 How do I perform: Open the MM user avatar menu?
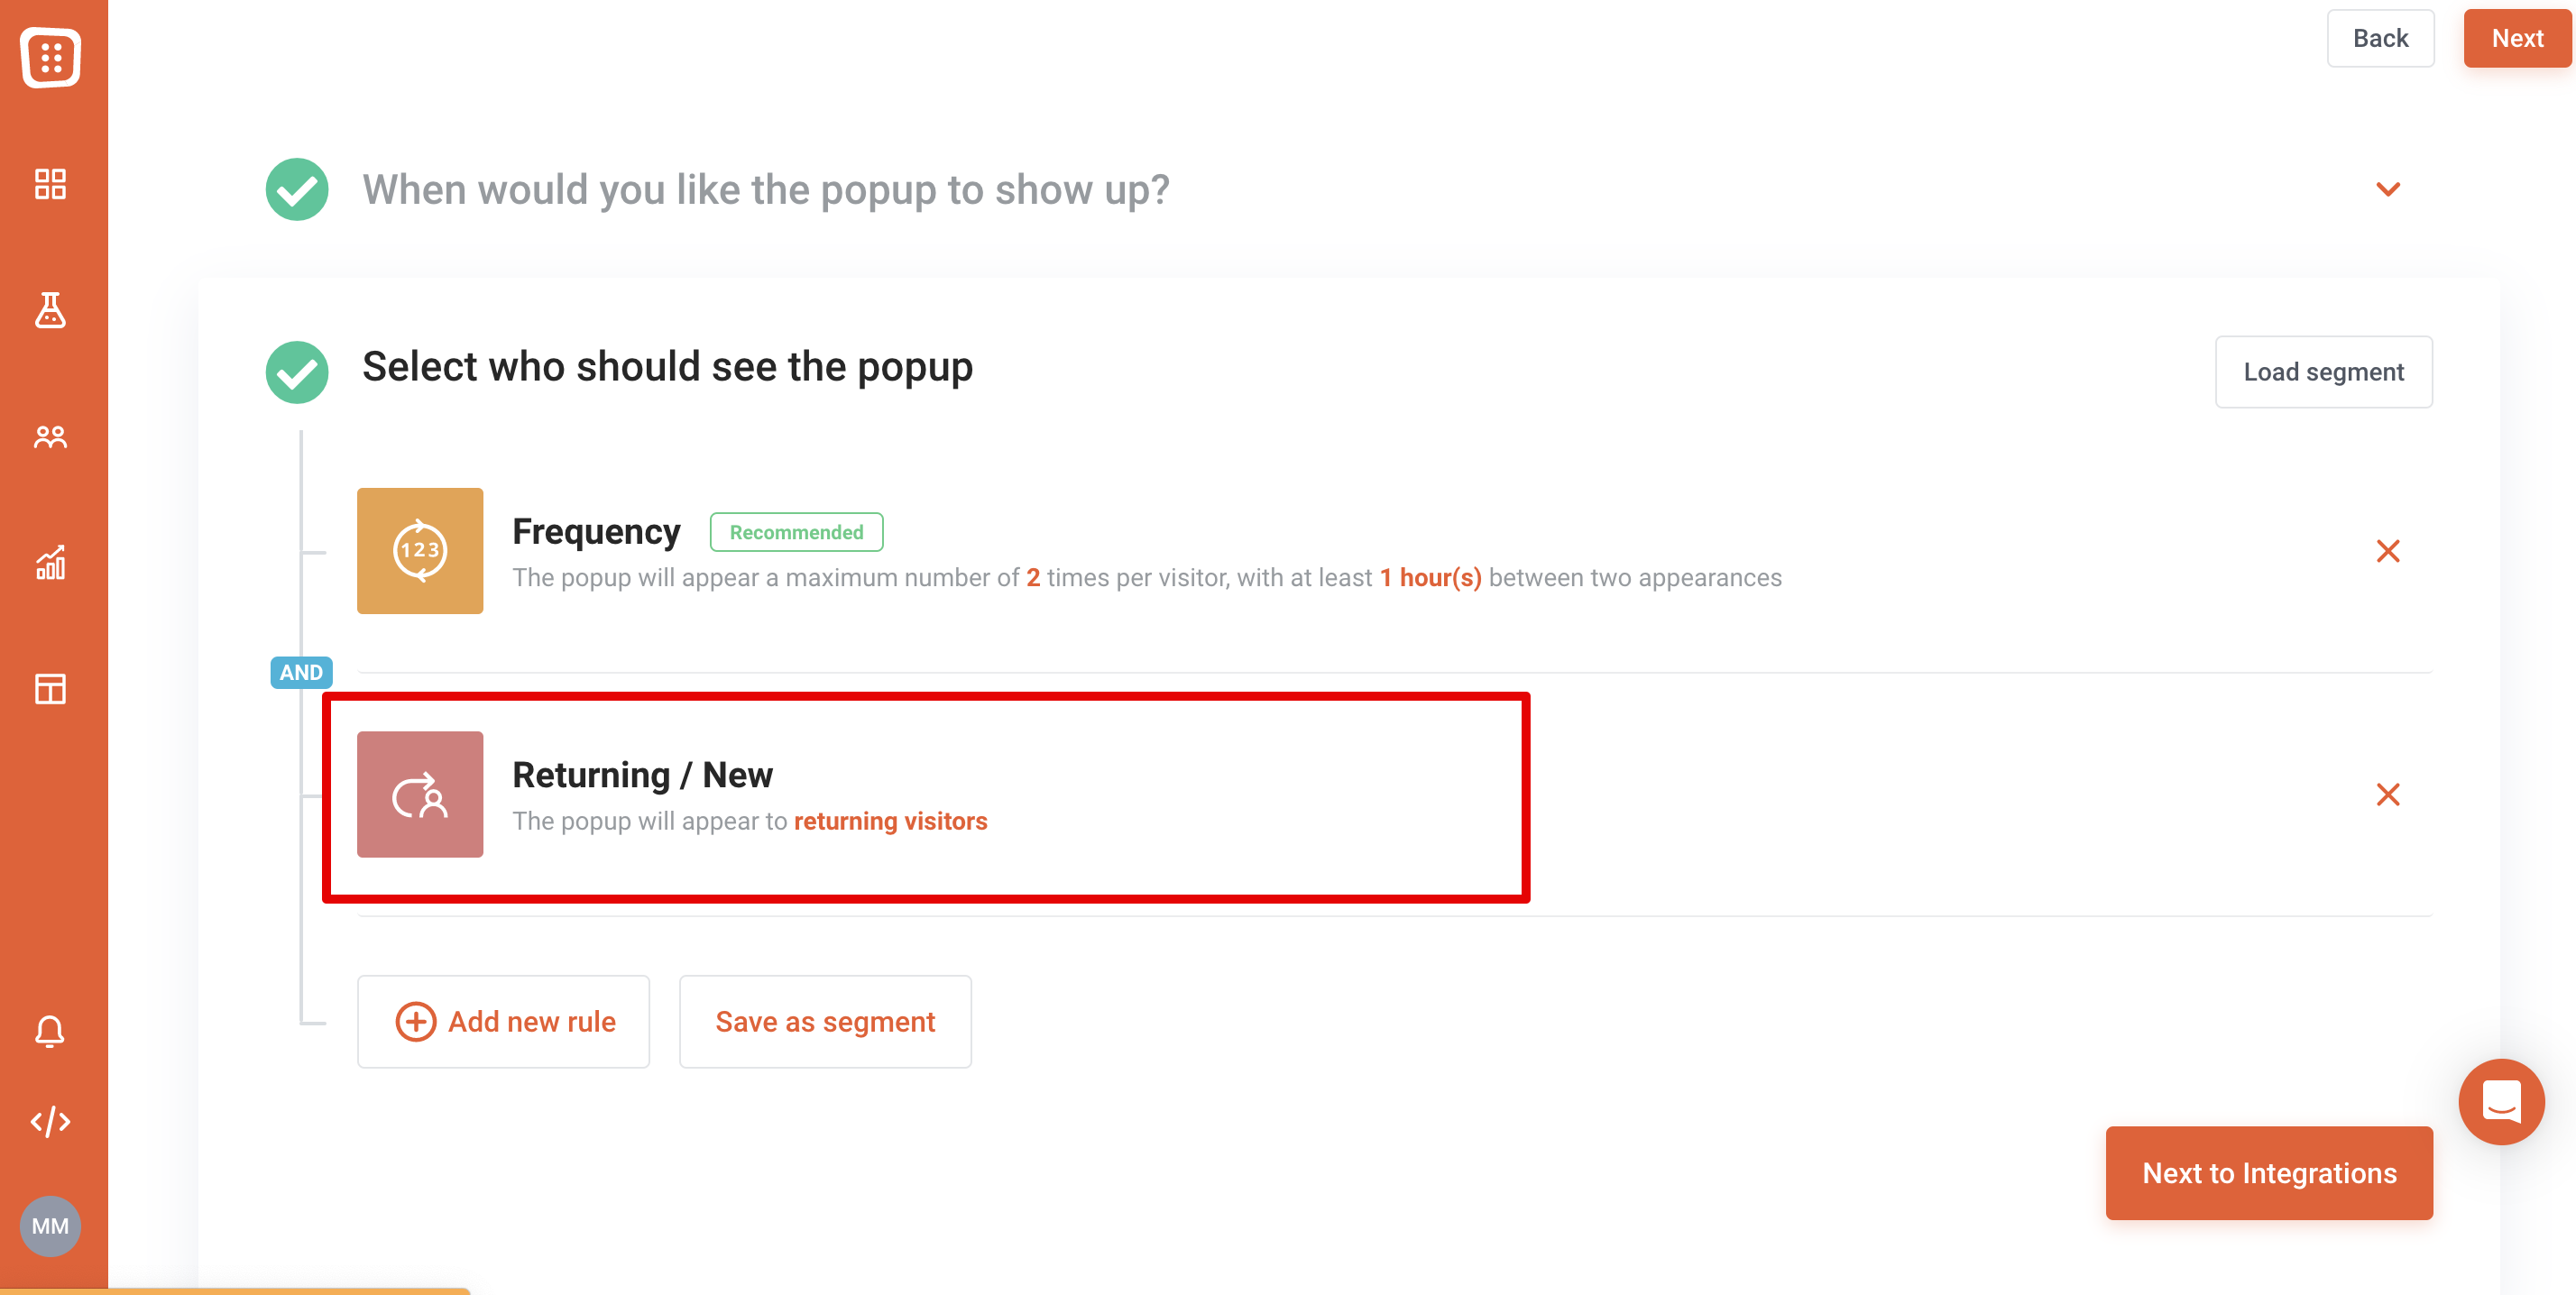pos(50,1226)
